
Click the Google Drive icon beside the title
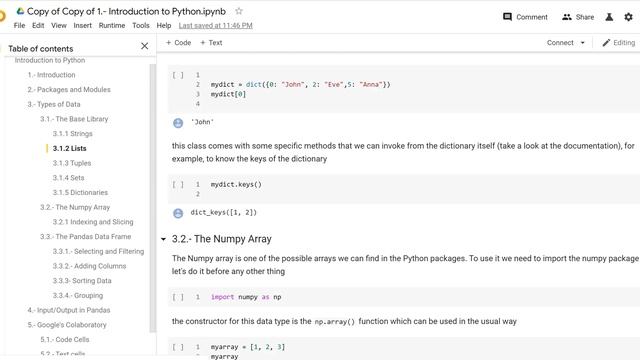(x=20, y=11)
